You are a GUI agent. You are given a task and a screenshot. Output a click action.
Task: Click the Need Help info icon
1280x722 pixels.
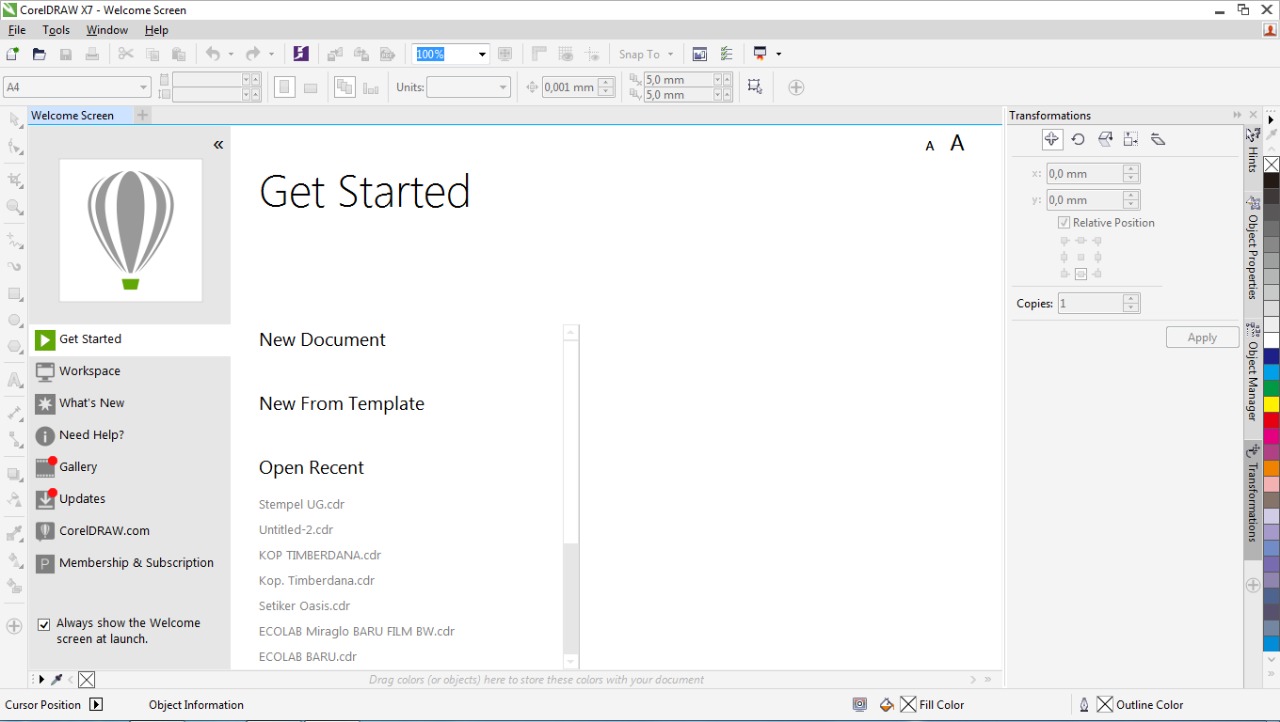[45, 436]
